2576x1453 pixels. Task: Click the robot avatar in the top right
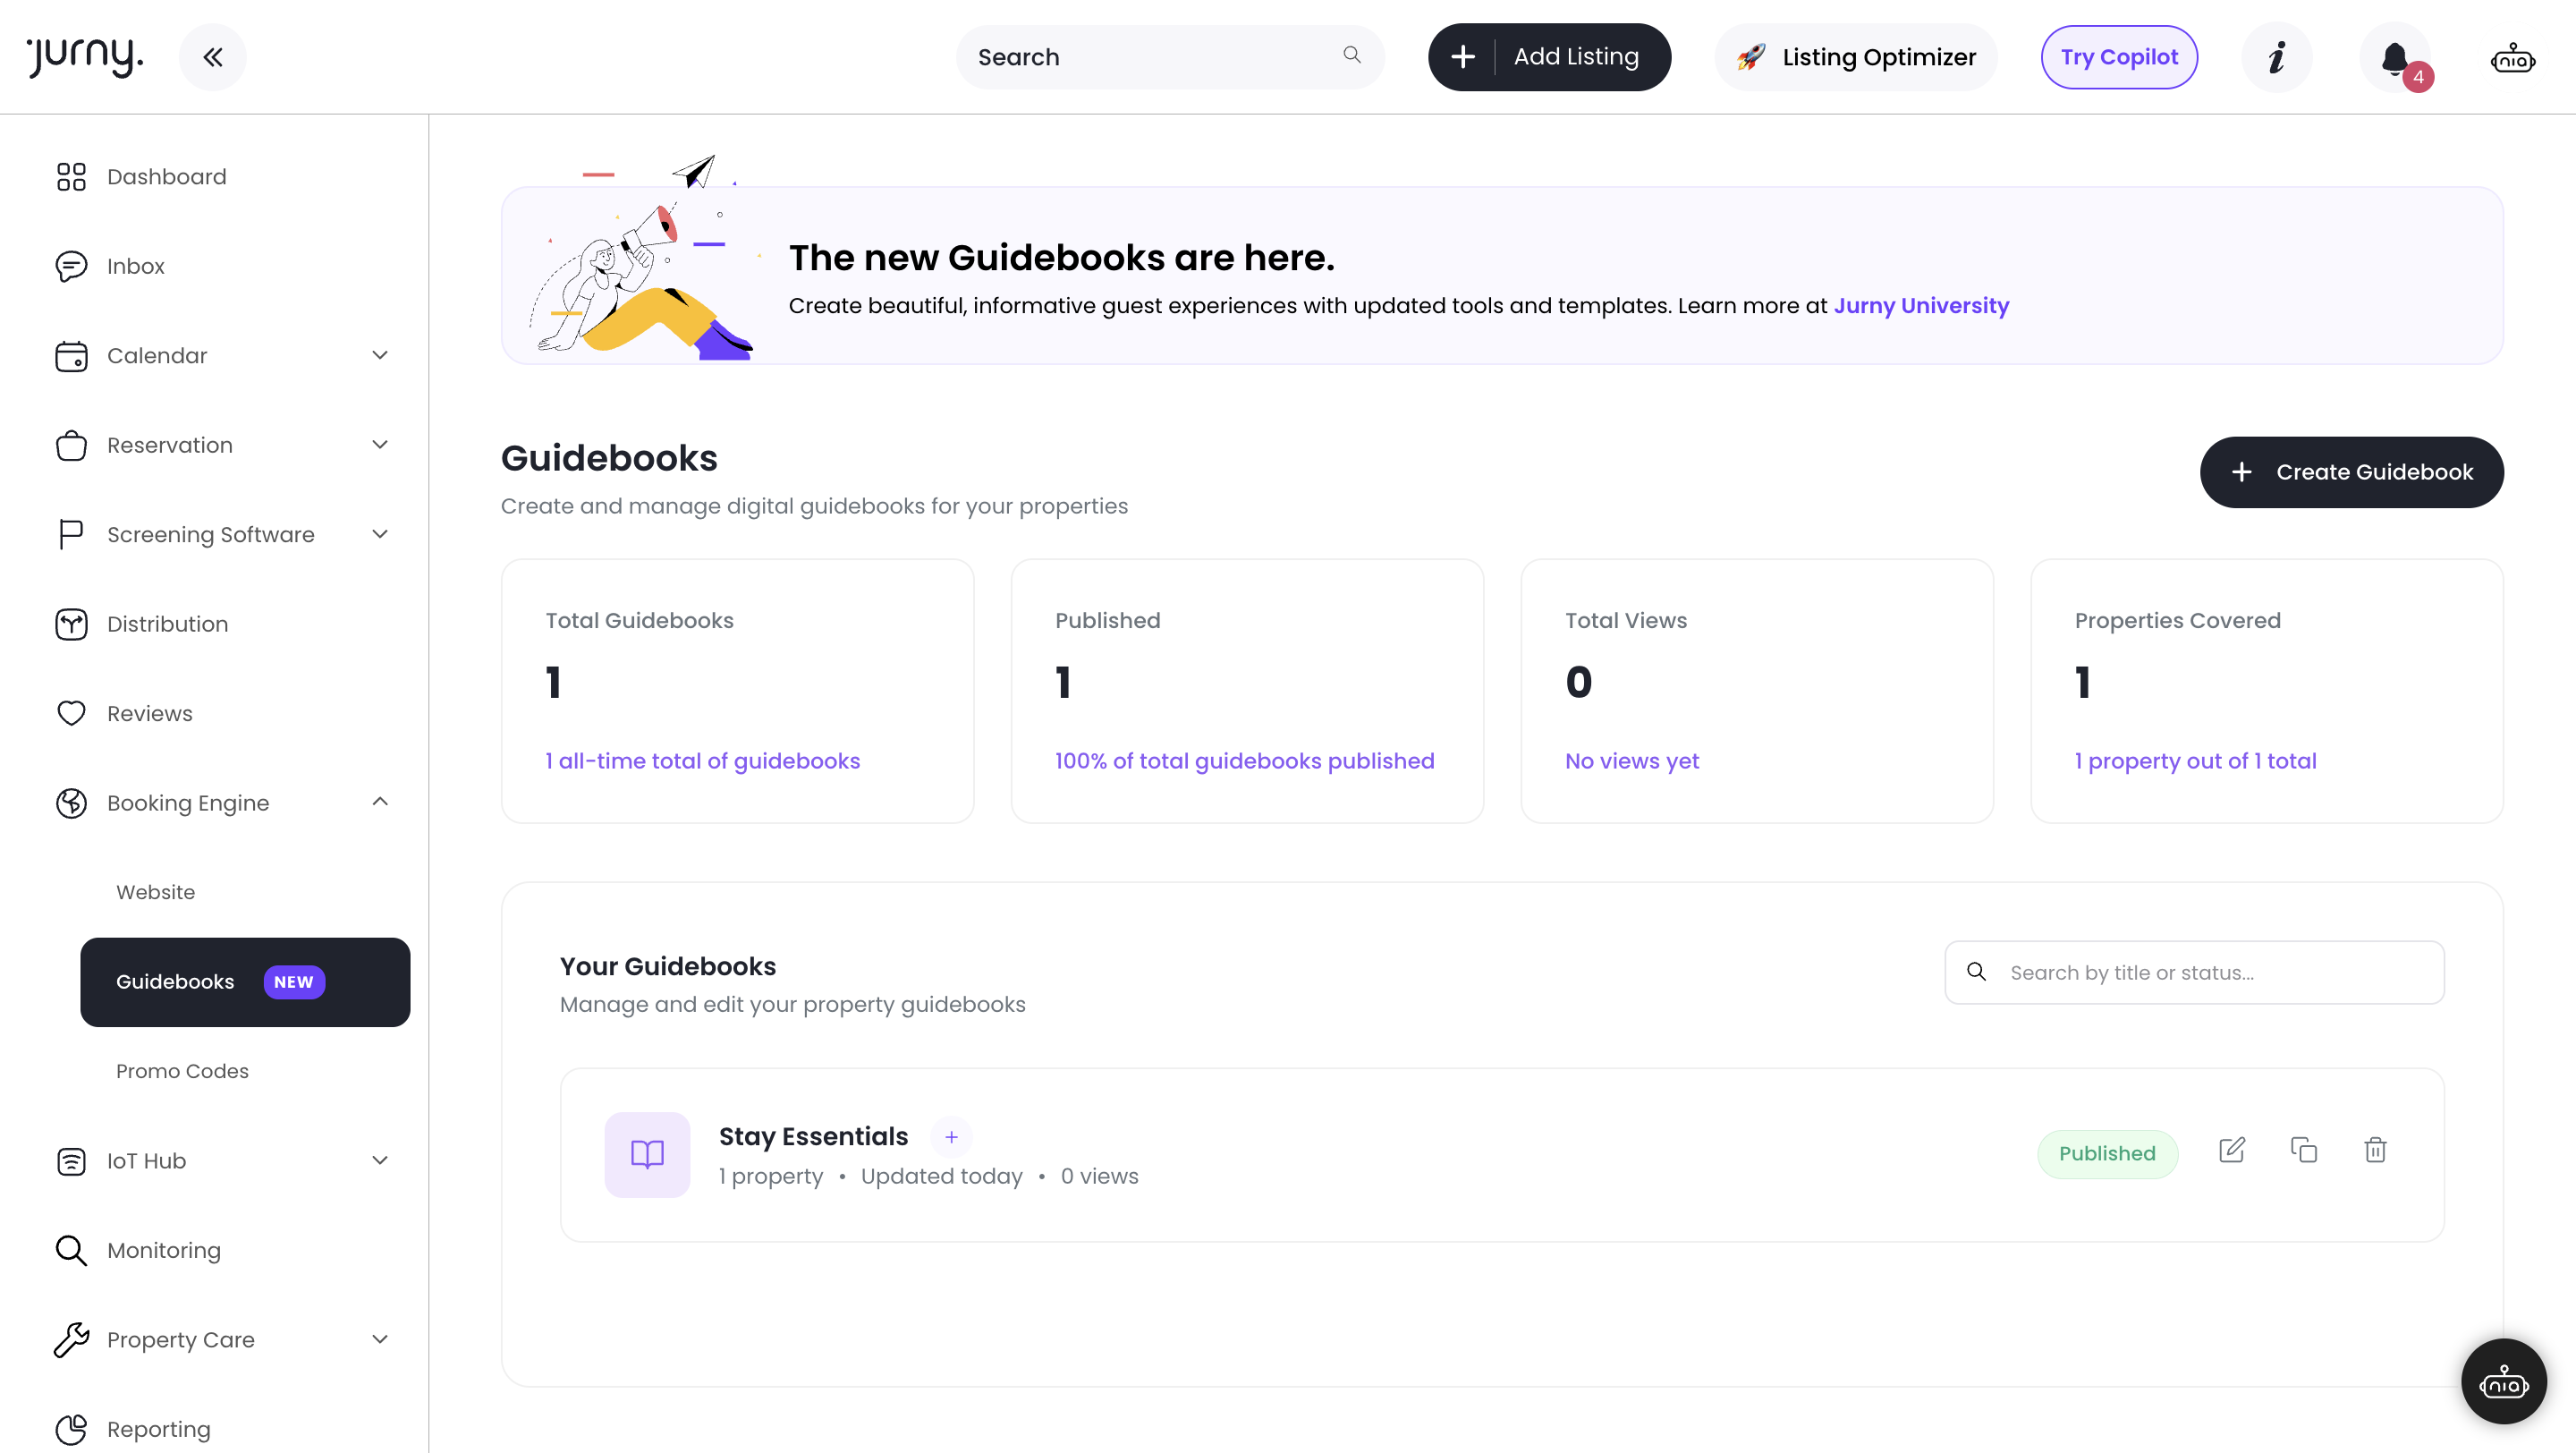pos(2512,58)
